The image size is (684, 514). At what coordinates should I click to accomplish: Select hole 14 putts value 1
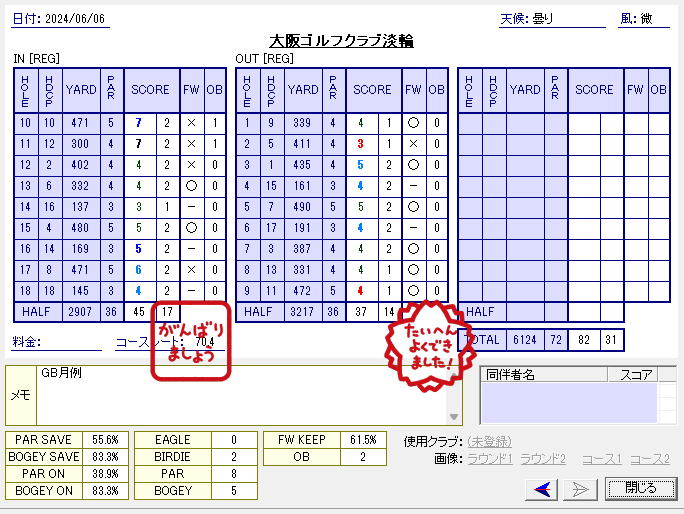pos(167,207)
